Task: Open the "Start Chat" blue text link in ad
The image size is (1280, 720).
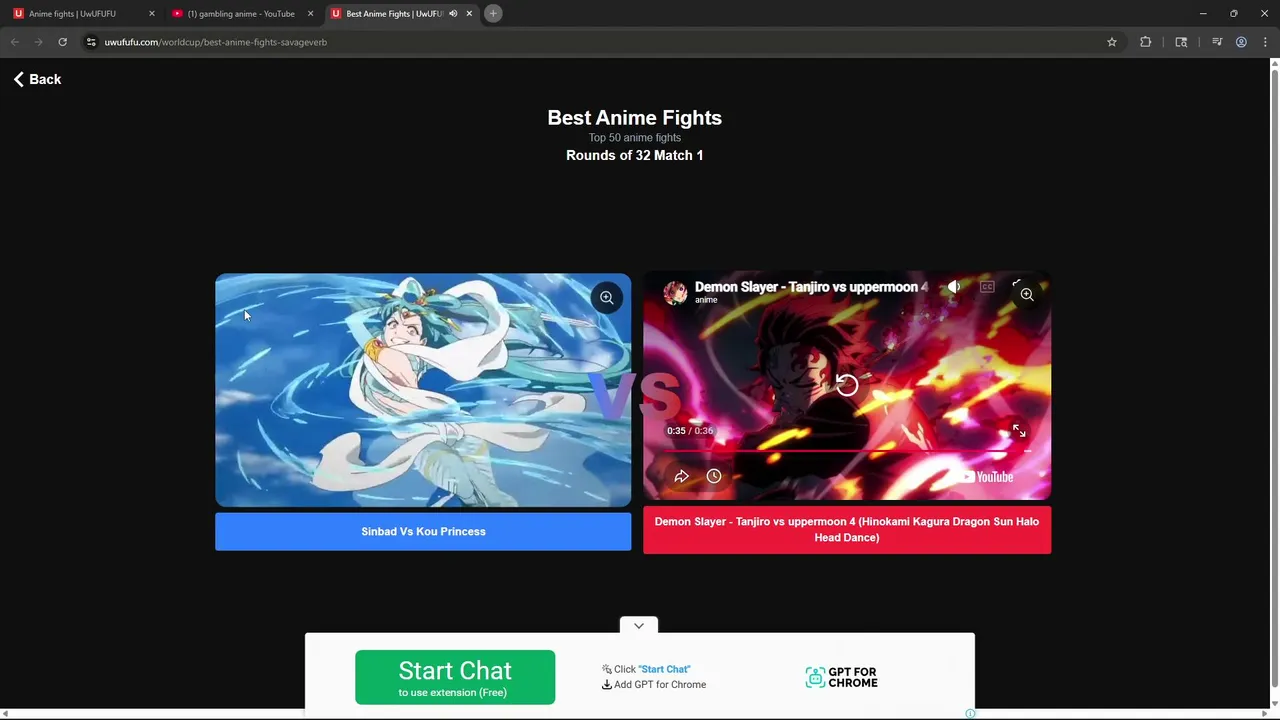Action: point(664,669)
